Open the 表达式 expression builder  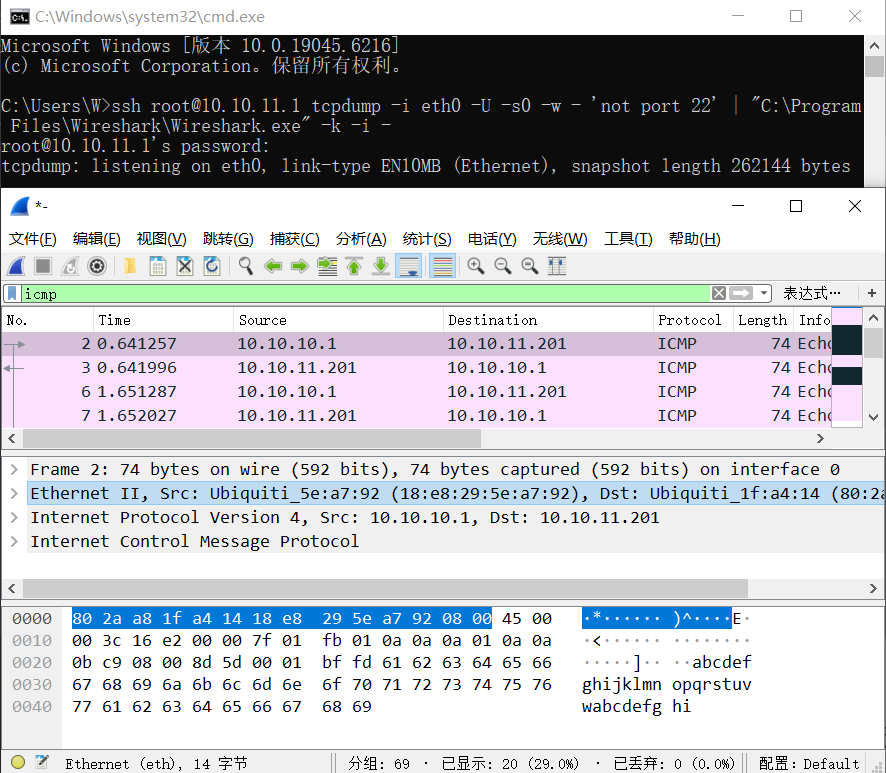coord(811,293)
